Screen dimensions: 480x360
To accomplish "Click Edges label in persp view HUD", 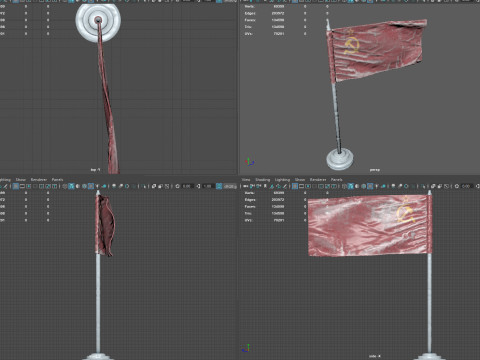I will pyautogui.click(x=250, y=13).
